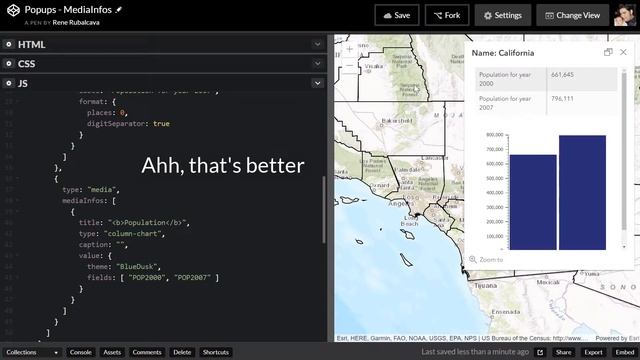Click the 'Ensenada' map label
This screenshot has height=360, width=640.
(506, 312)
